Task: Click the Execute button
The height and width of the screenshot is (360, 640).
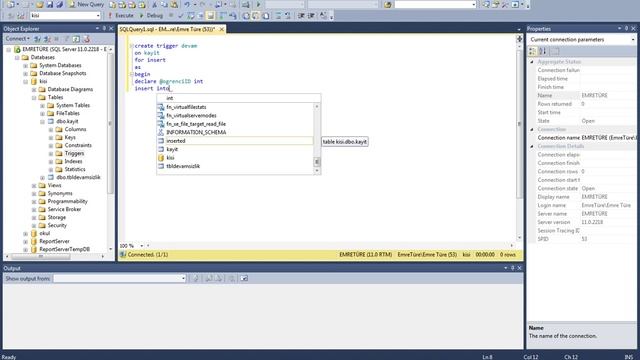Action: [x=121, y=16]
